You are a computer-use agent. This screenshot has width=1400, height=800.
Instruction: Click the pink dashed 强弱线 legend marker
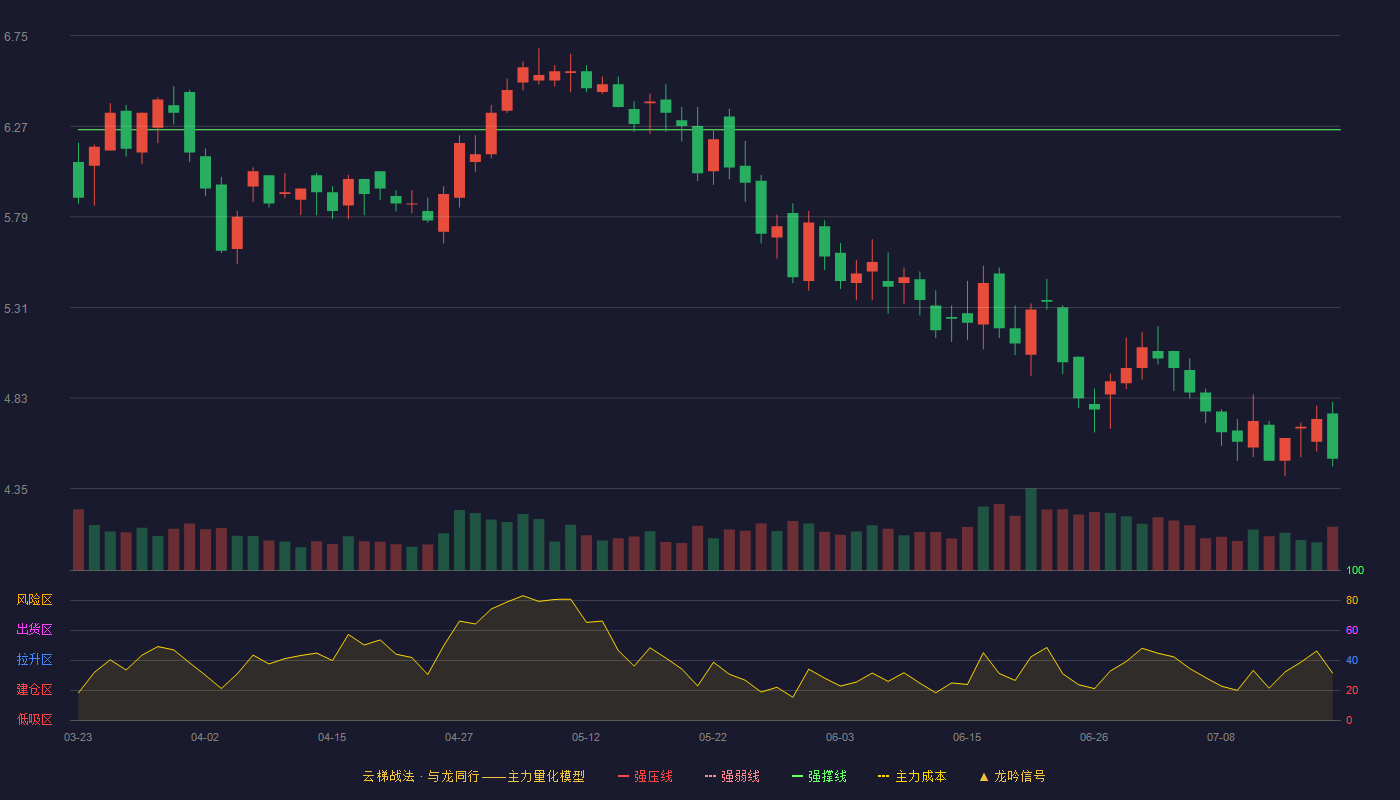click(710, 776)
